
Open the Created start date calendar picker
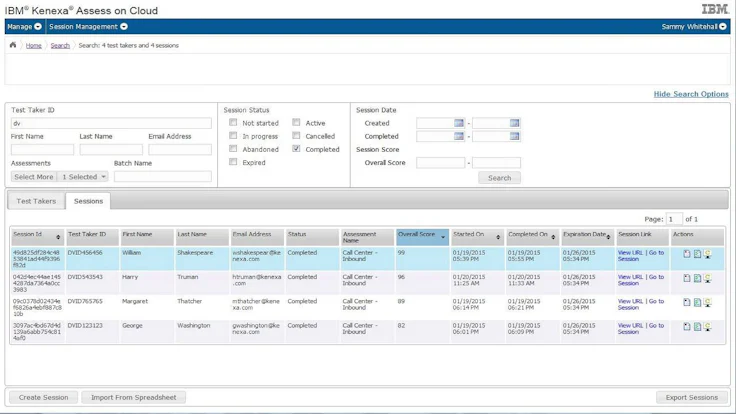point(459,123)
